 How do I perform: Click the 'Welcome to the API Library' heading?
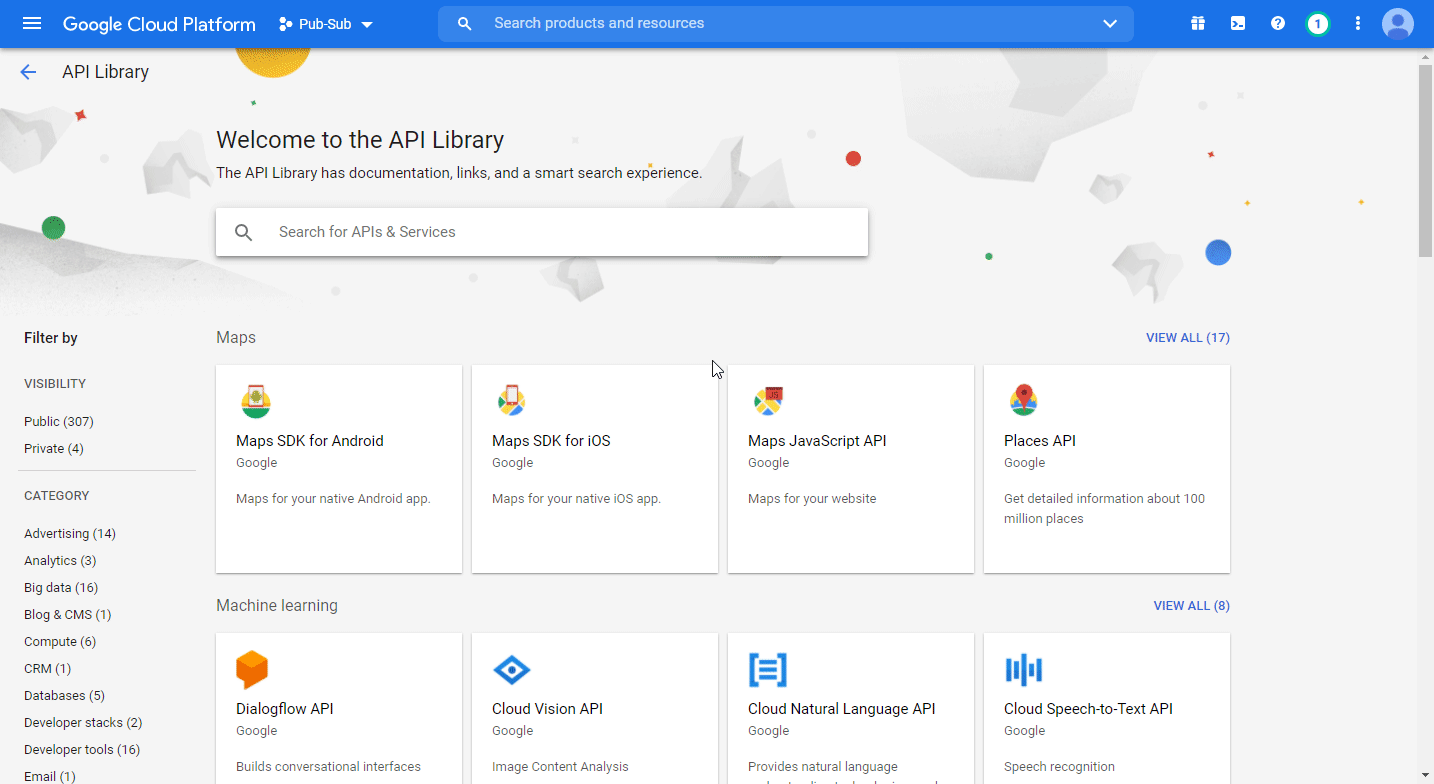[x=360, y=140]
